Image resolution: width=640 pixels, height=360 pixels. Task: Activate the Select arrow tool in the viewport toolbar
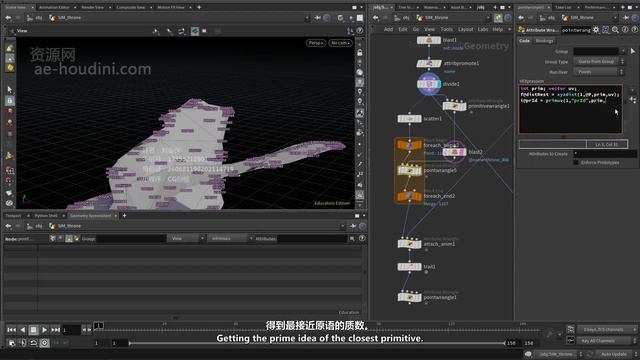tap(10, 89)
